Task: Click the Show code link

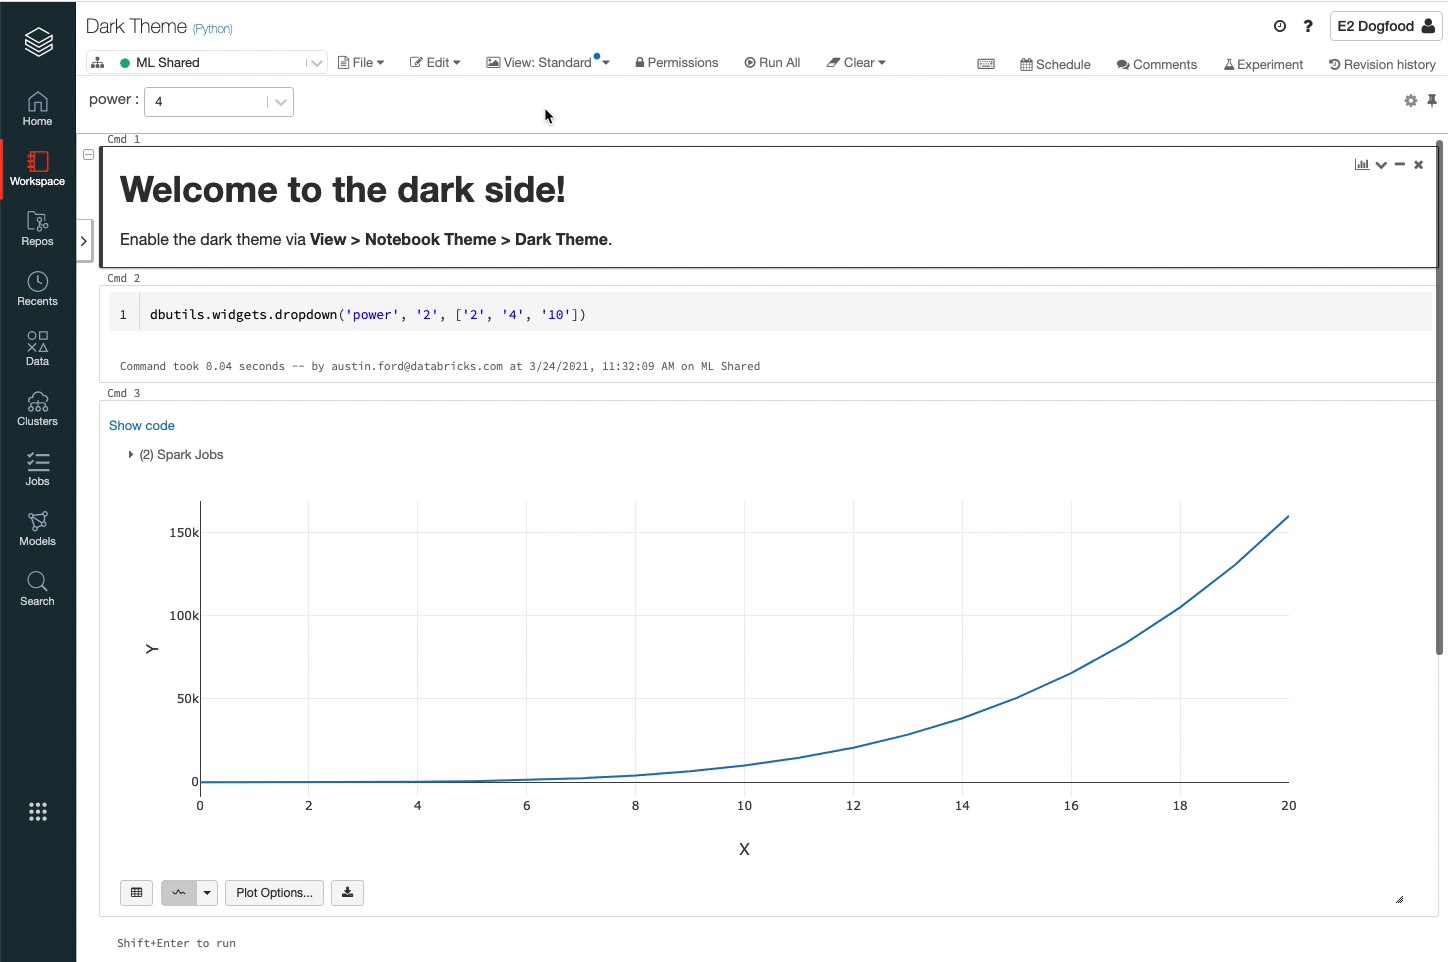Action: click(x=142, y=426)
